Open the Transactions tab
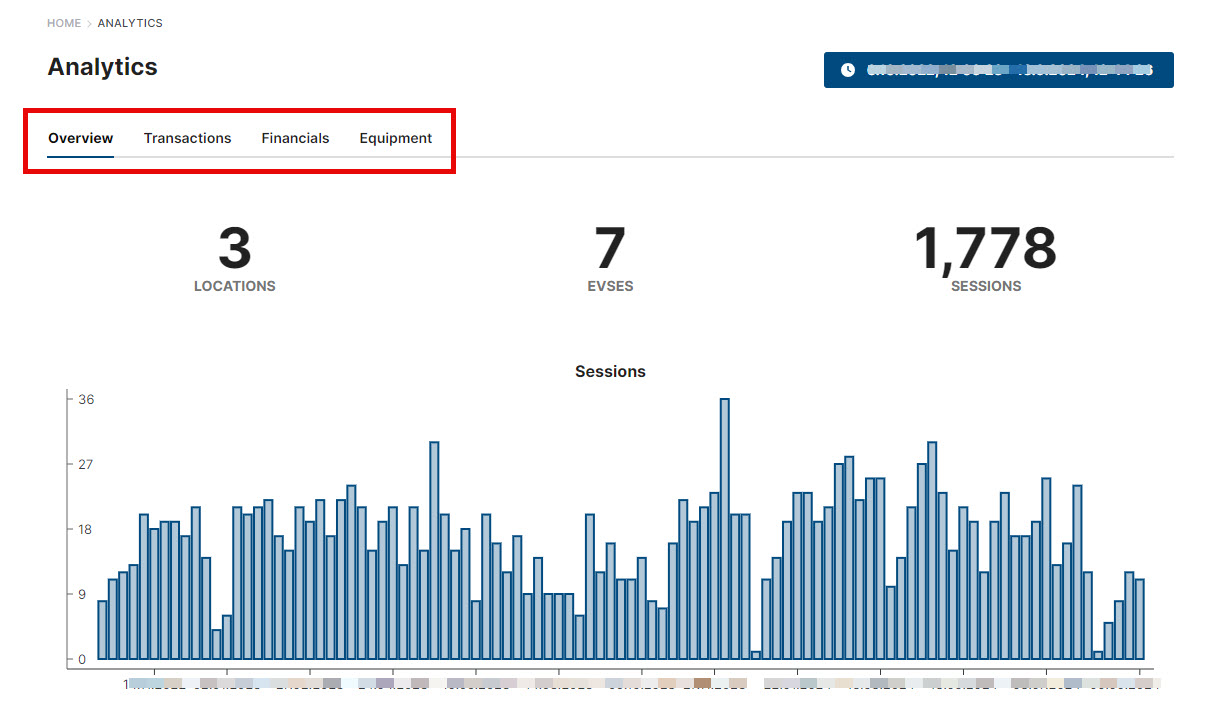The image size is (1206, 721). 187,138
